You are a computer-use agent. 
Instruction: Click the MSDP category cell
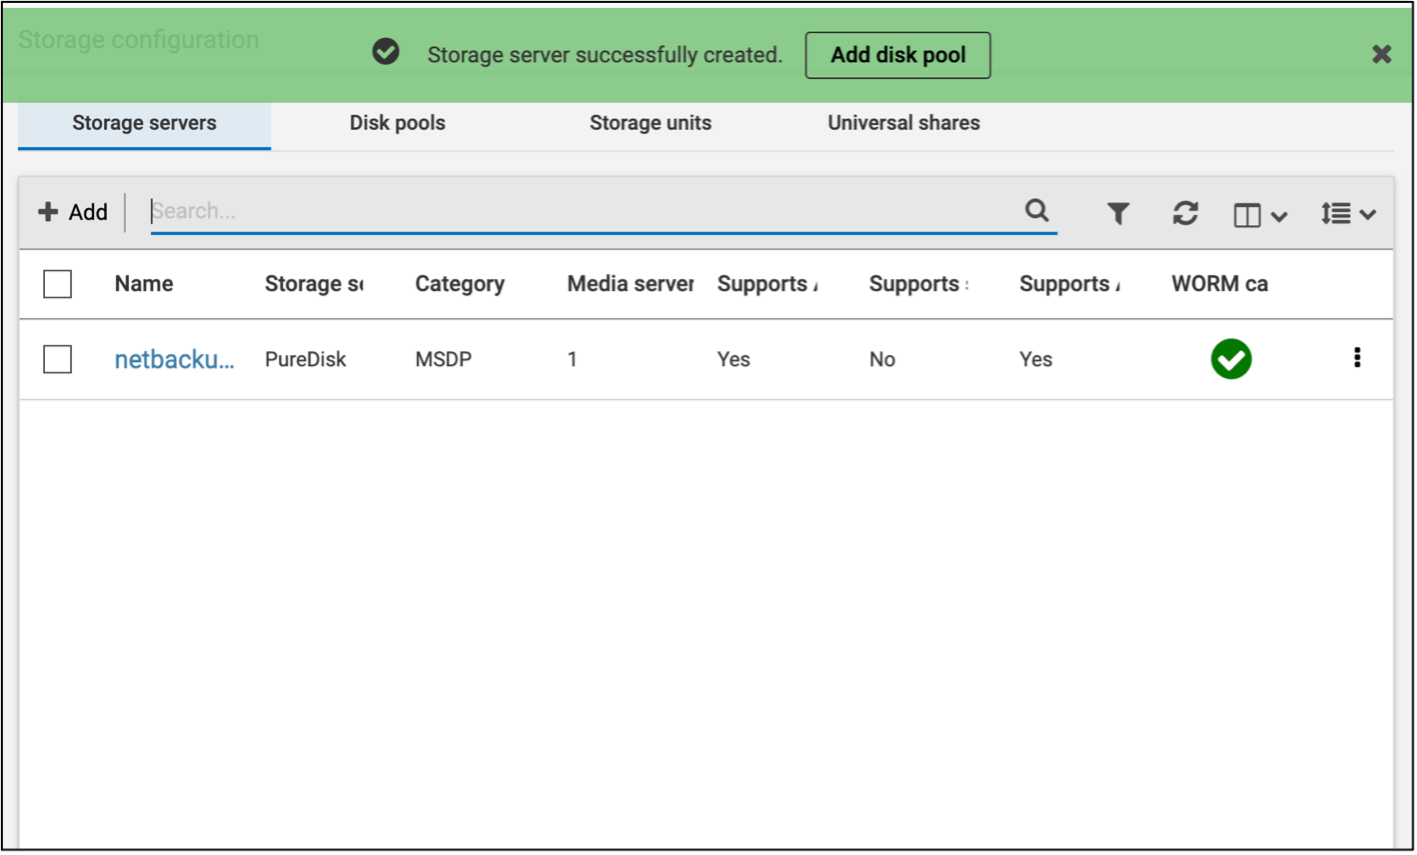pyautogui.click(x=443, y=359)
